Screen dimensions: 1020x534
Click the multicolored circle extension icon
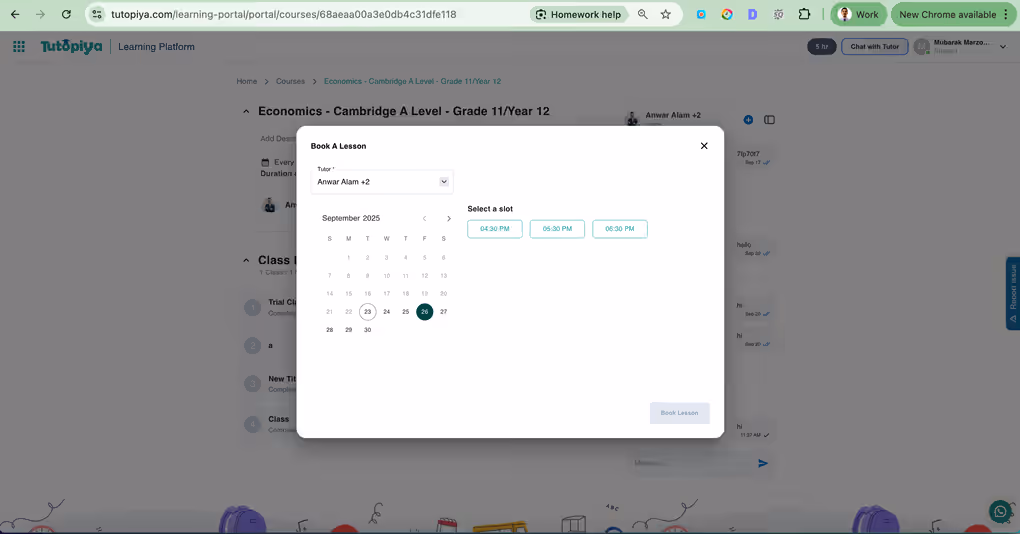pyautogui.click(x=727, y=14)
